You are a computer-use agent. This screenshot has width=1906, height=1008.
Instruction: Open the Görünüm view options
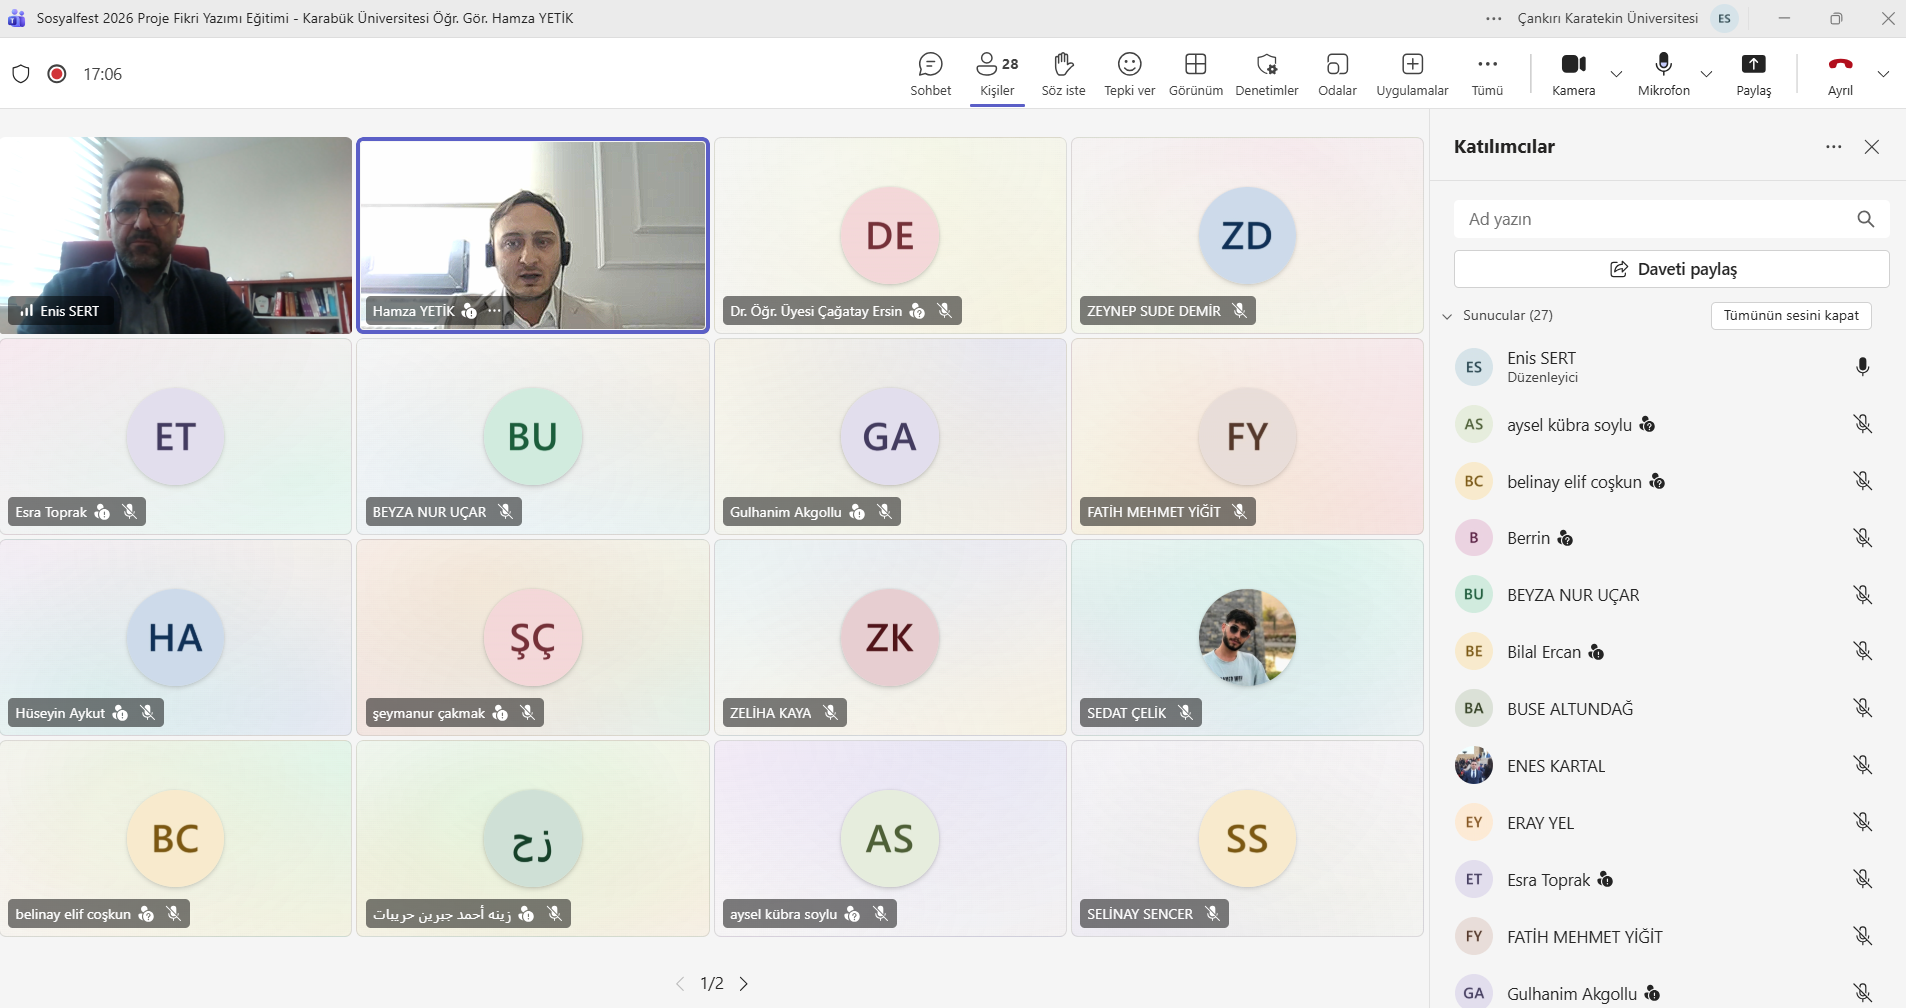coord(1195,74)
